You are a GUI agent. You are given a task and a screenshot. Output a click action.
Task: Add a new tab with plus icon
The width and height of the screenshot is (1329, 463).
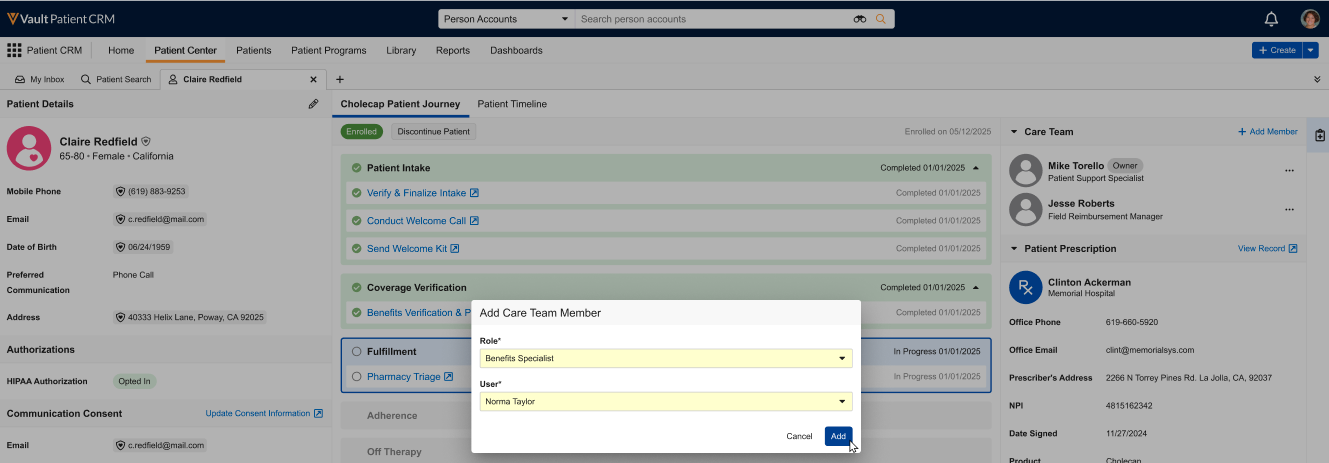(x=339, y=79)
